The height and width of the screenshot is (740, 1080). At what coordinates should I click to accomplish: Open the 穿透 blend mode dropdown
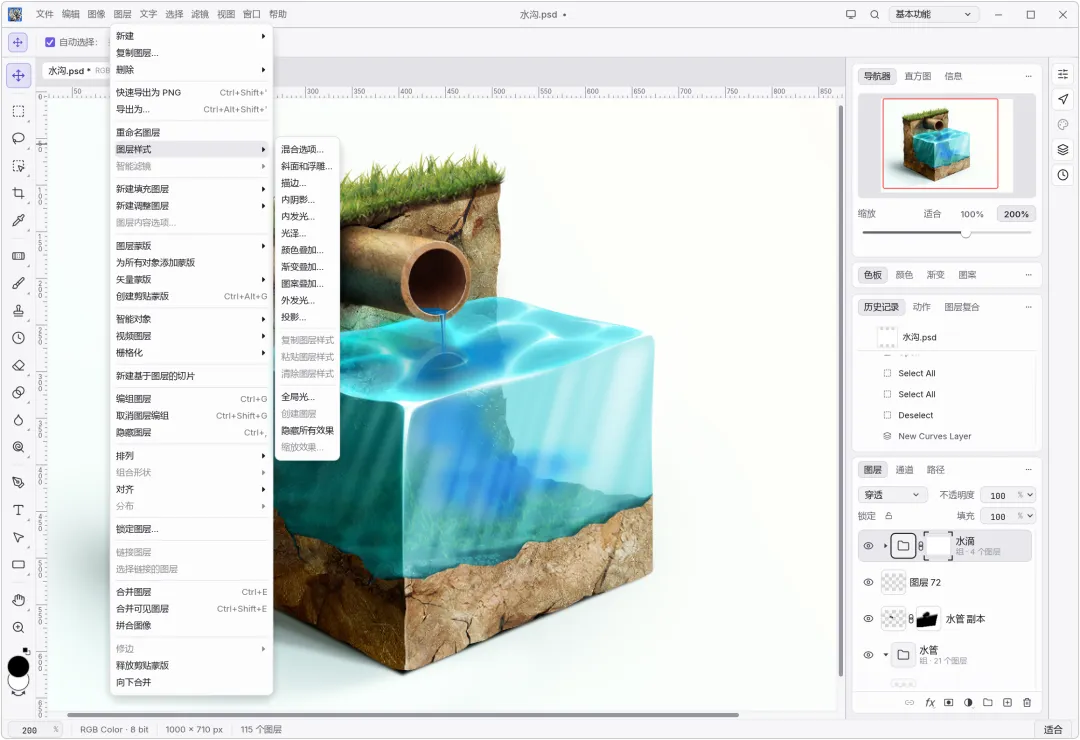coord(892,495)
